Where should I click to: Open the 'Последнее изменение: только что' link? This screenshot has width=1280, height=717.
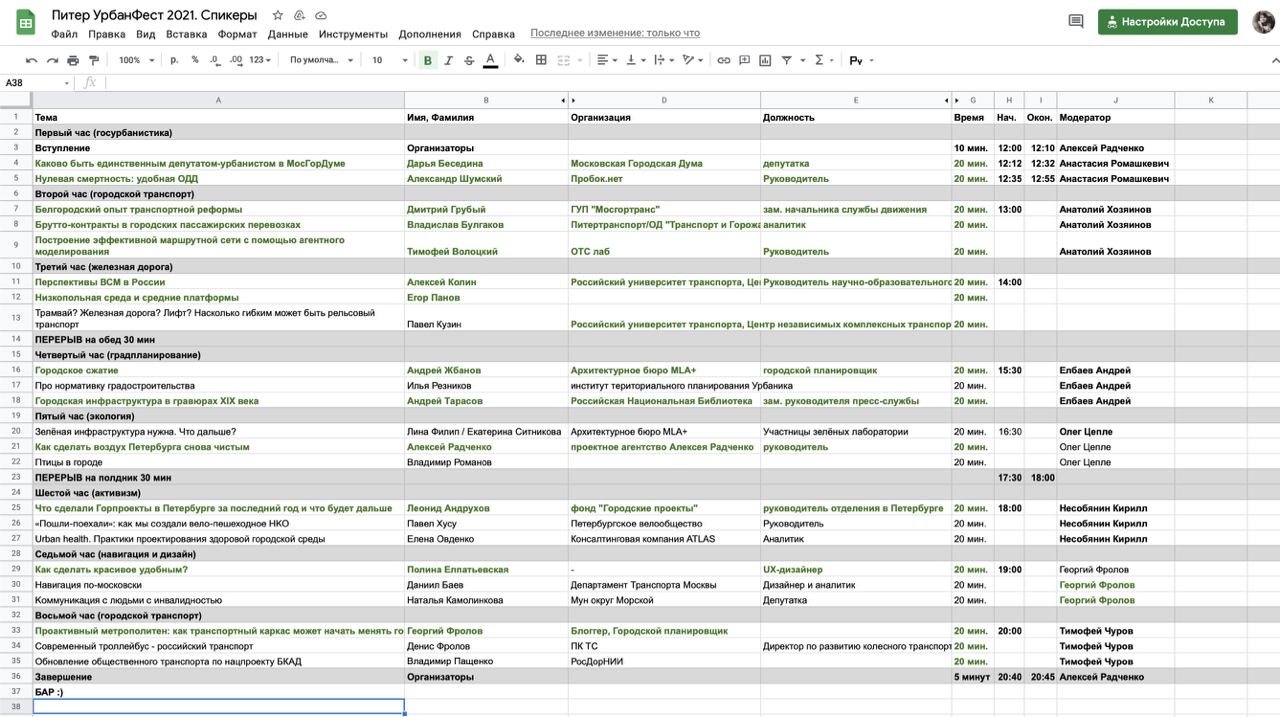tap(615, 33)
